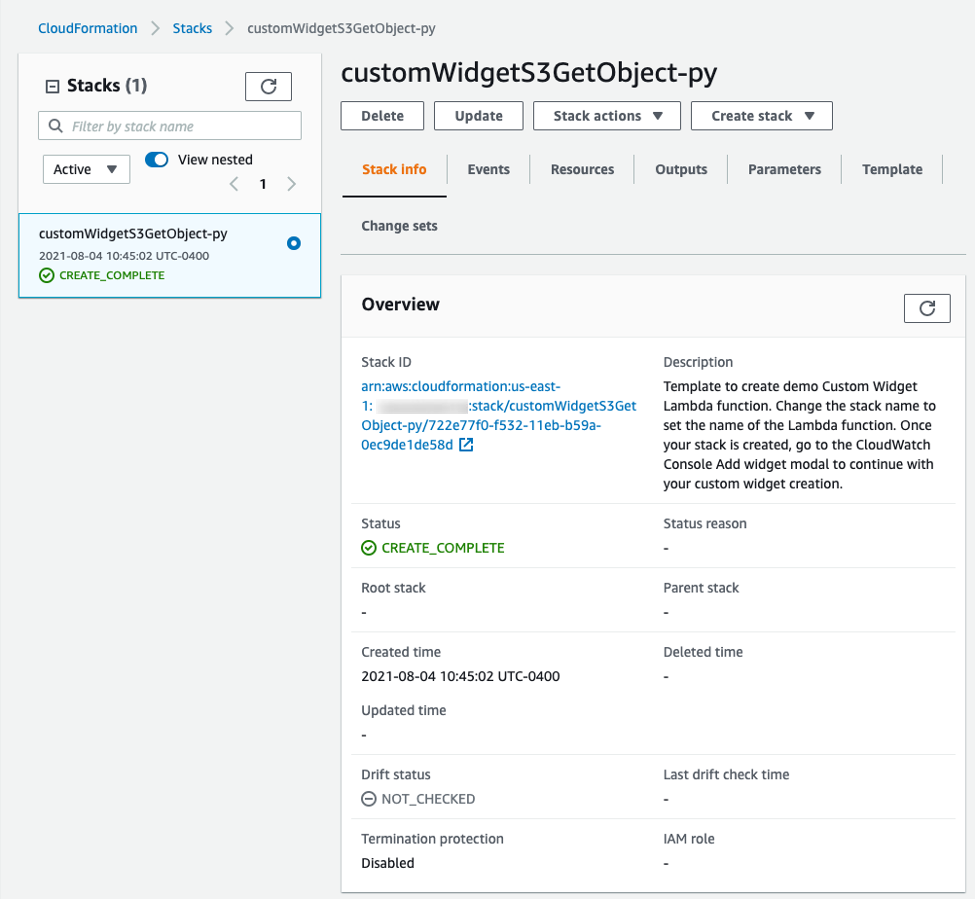Open the Active filter dropdown

point(86,169)
